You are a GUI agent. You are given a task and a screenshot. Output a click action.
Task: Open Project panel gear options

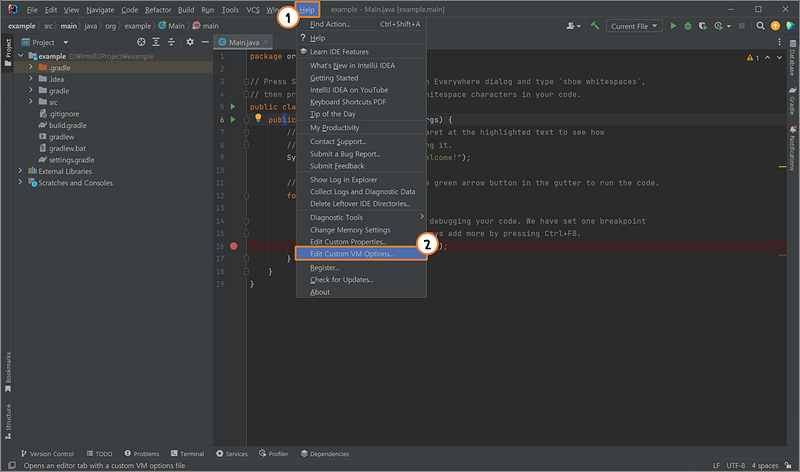(190, 42)
